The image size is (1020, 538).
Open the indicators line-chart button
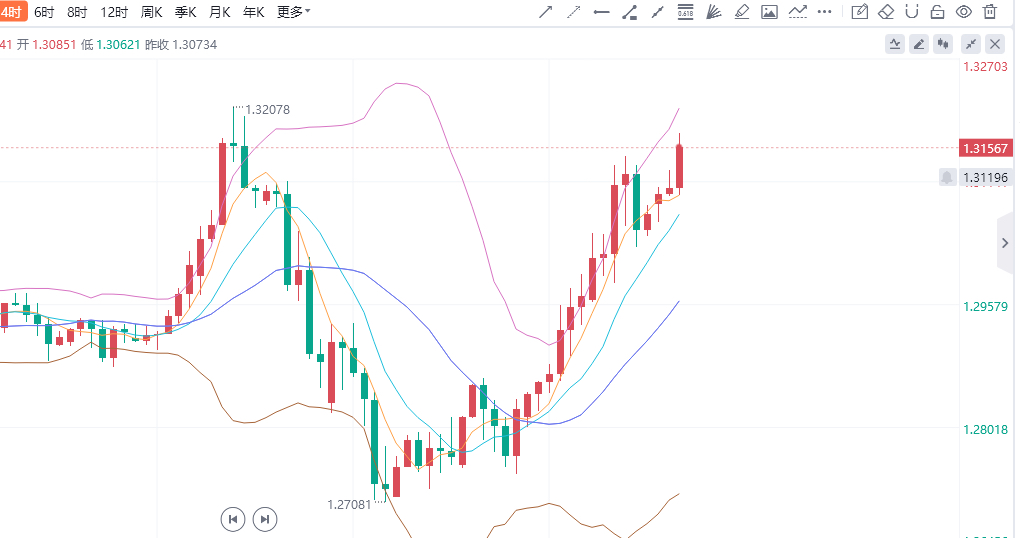click(x=895, y=44)
